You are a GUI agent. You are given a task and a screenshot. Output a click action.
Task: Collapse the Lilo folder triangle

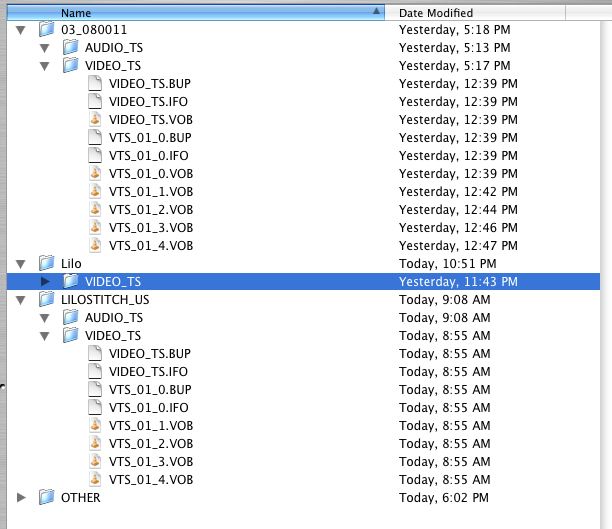(21, 264)
